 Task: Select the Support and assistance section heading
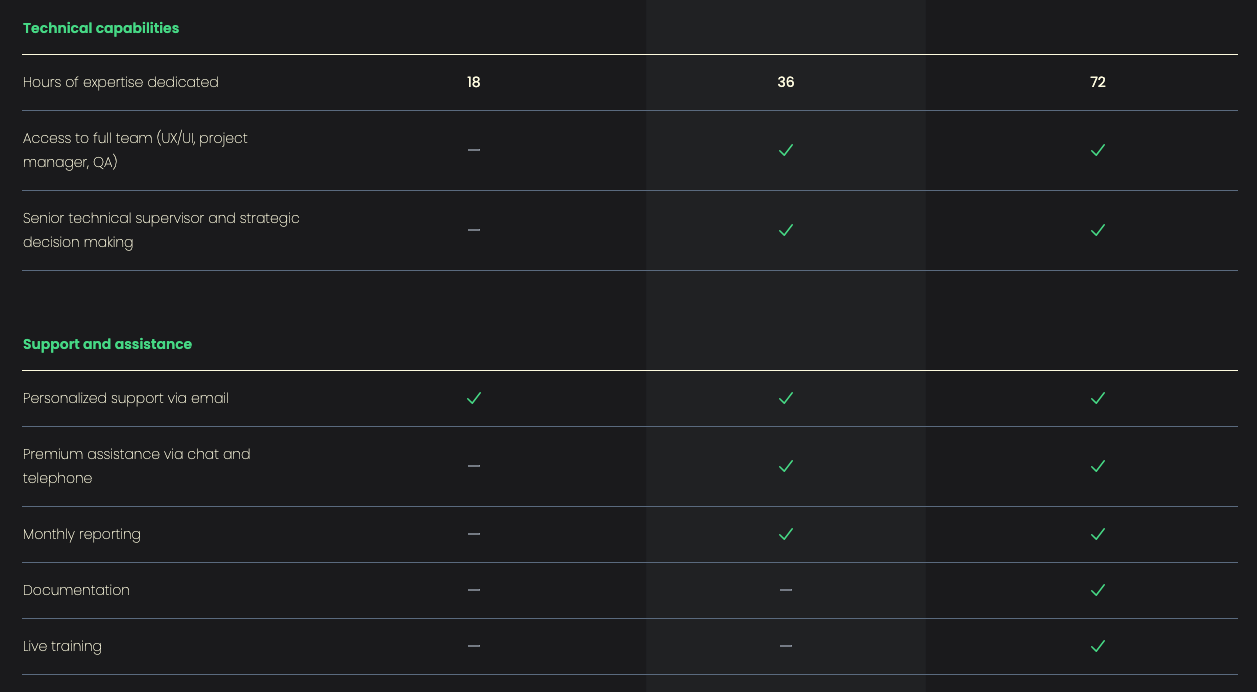tap(107, 344)
